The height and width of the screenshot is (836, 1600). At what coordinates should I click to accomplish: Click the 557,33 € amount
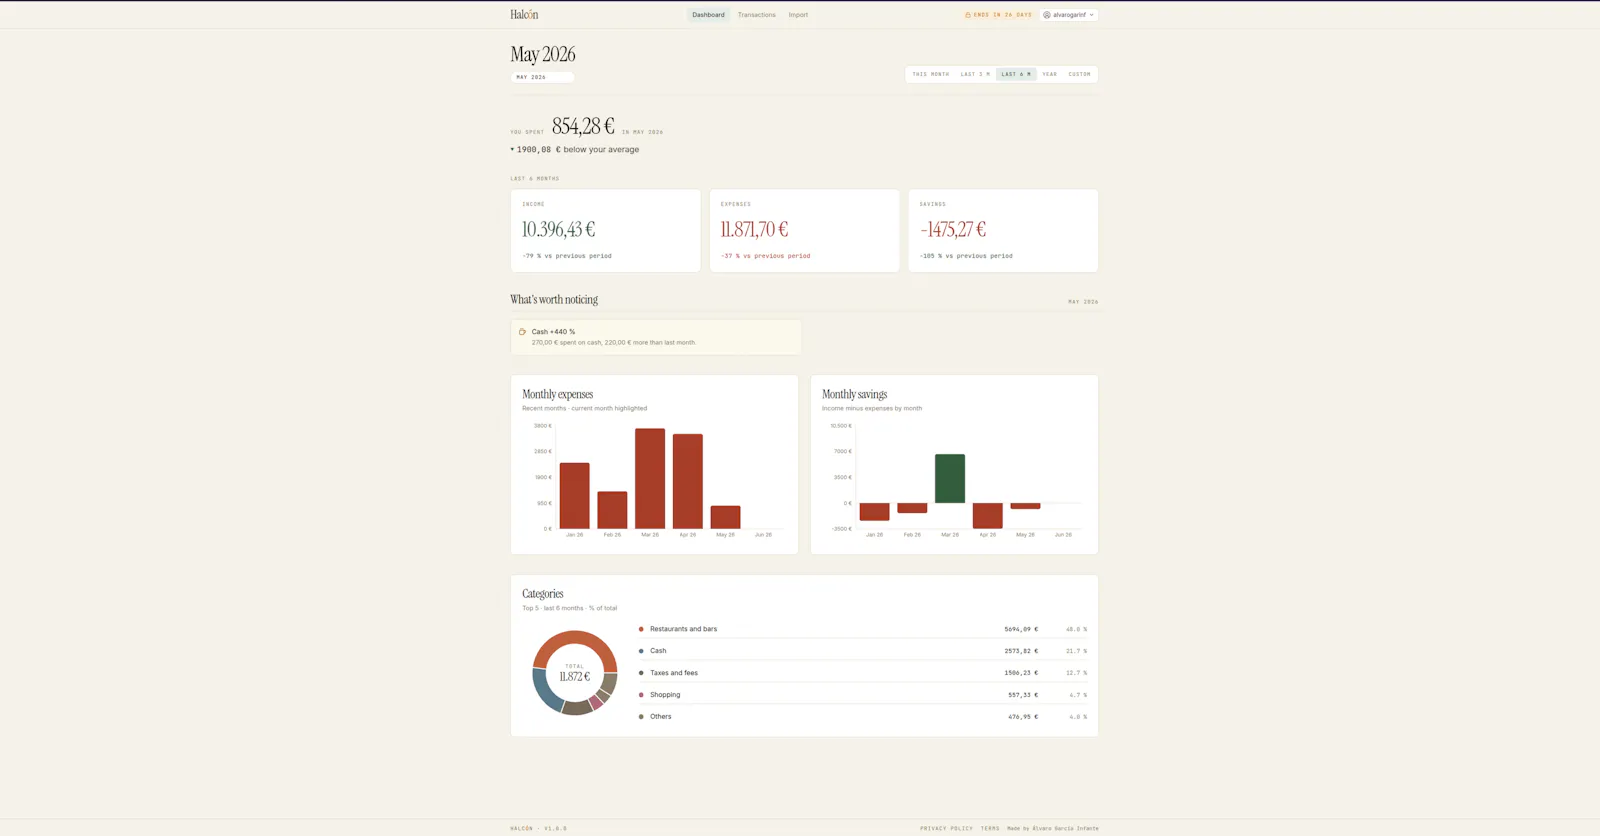(x=1023, y=695)
